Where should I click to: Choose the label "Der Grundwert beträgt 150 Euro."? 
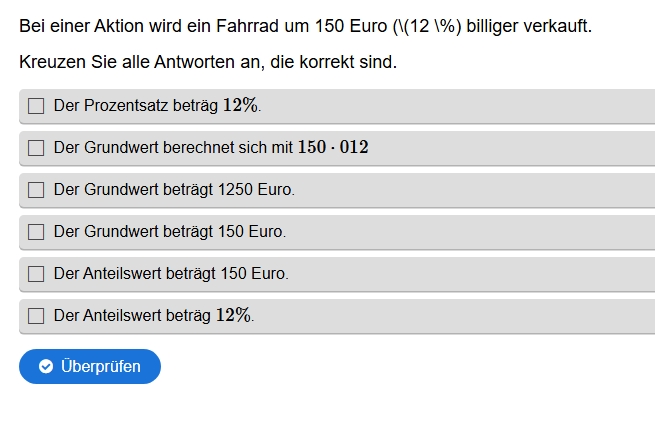[170, 232]
